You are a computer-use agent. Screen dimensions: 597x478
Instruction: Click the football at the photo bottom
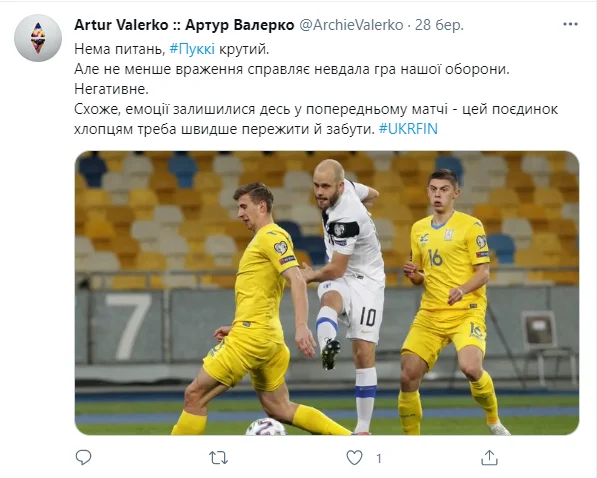[266, 427]
